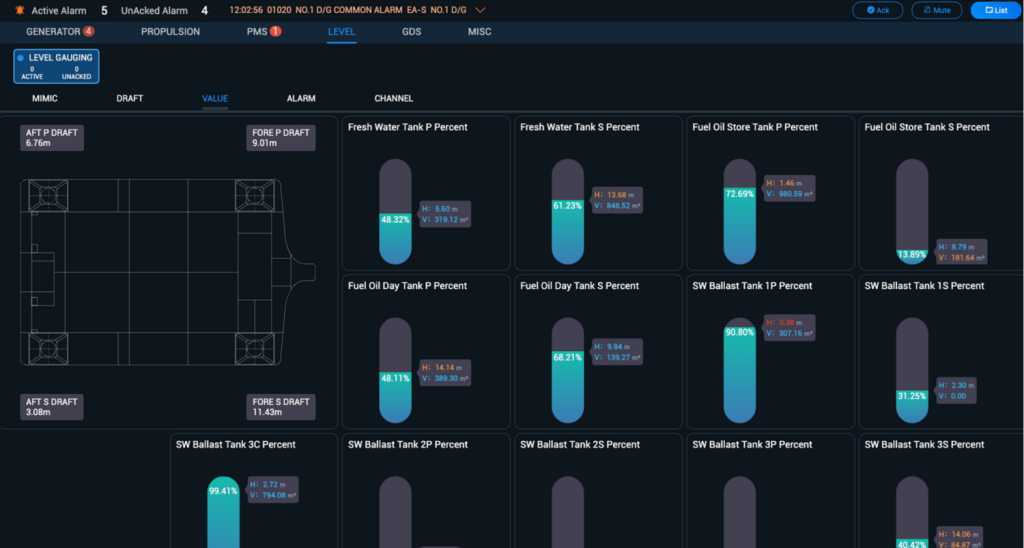The height and width of the screenshot is (548, 1024).
Task: Expand the alarm message dropdown chevron
Action: pos(480,11)
